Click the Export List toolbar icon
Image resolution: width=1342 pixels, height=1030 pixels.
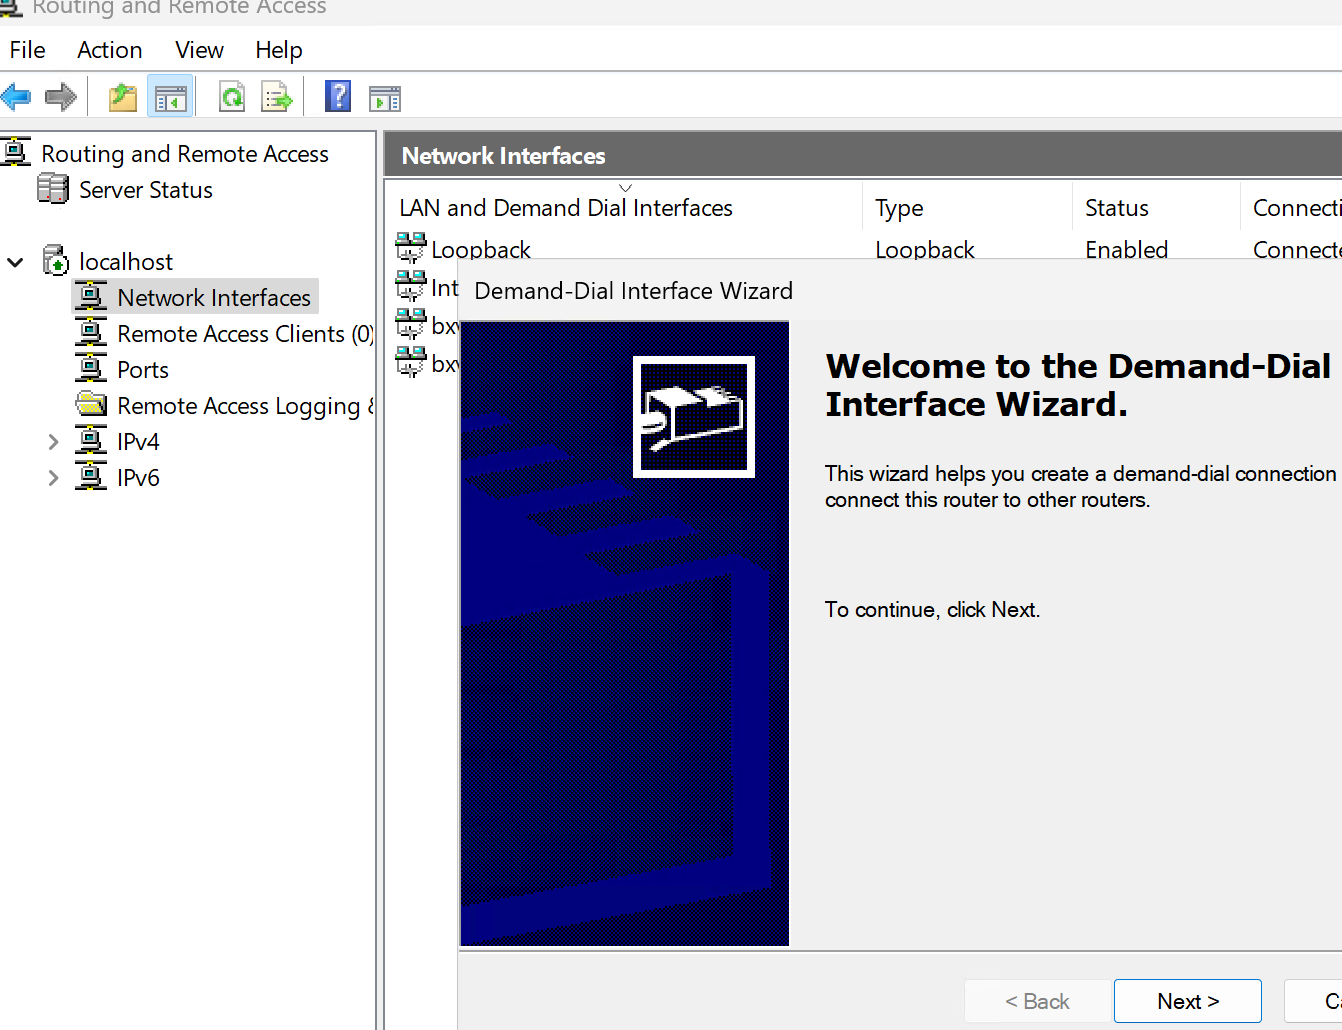click(276, 97)
